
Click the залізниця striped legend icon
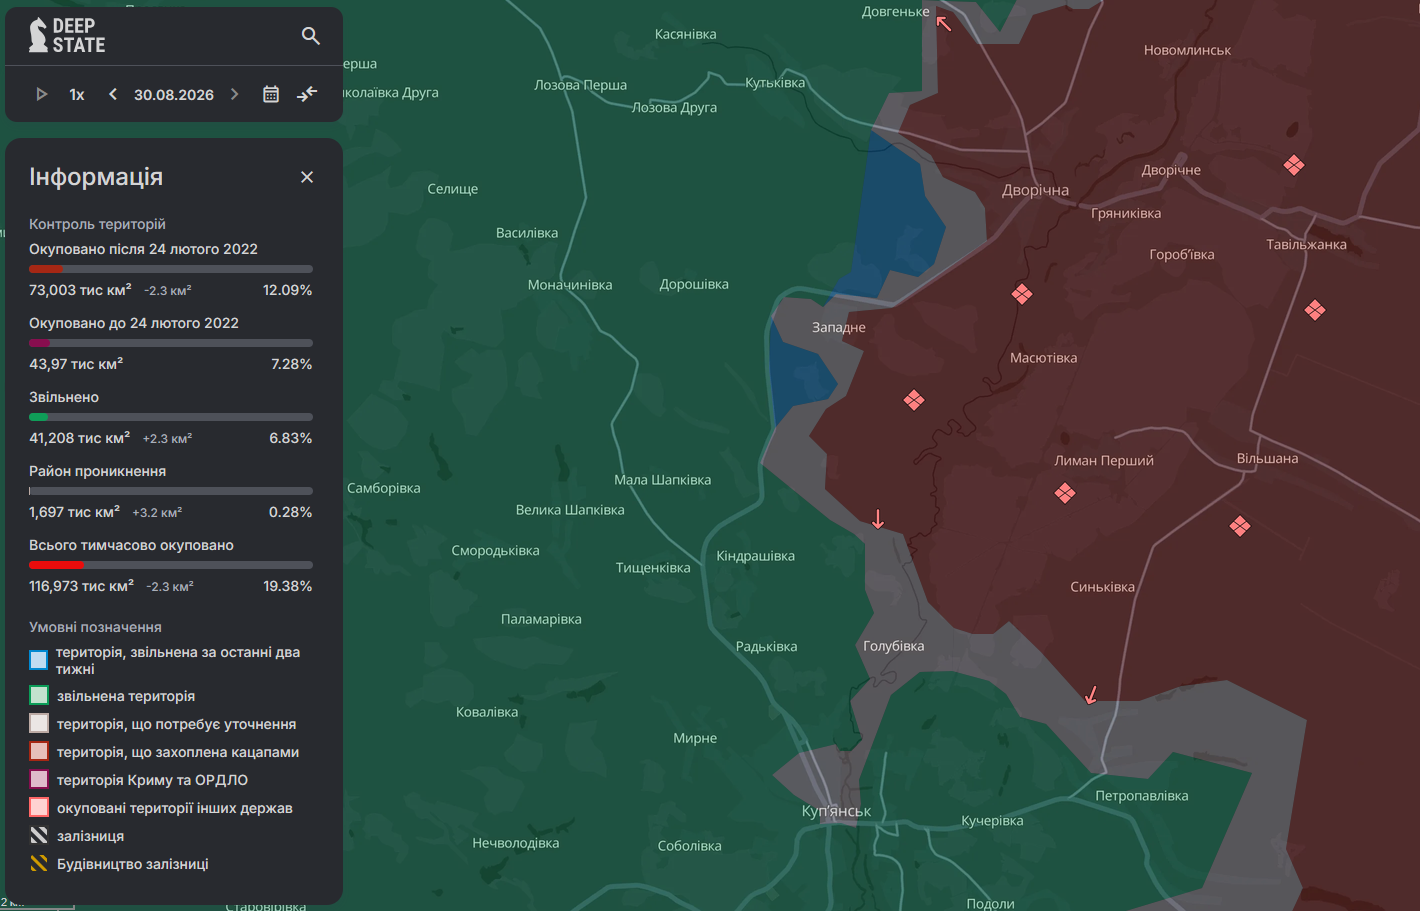[x=39, y=836]
